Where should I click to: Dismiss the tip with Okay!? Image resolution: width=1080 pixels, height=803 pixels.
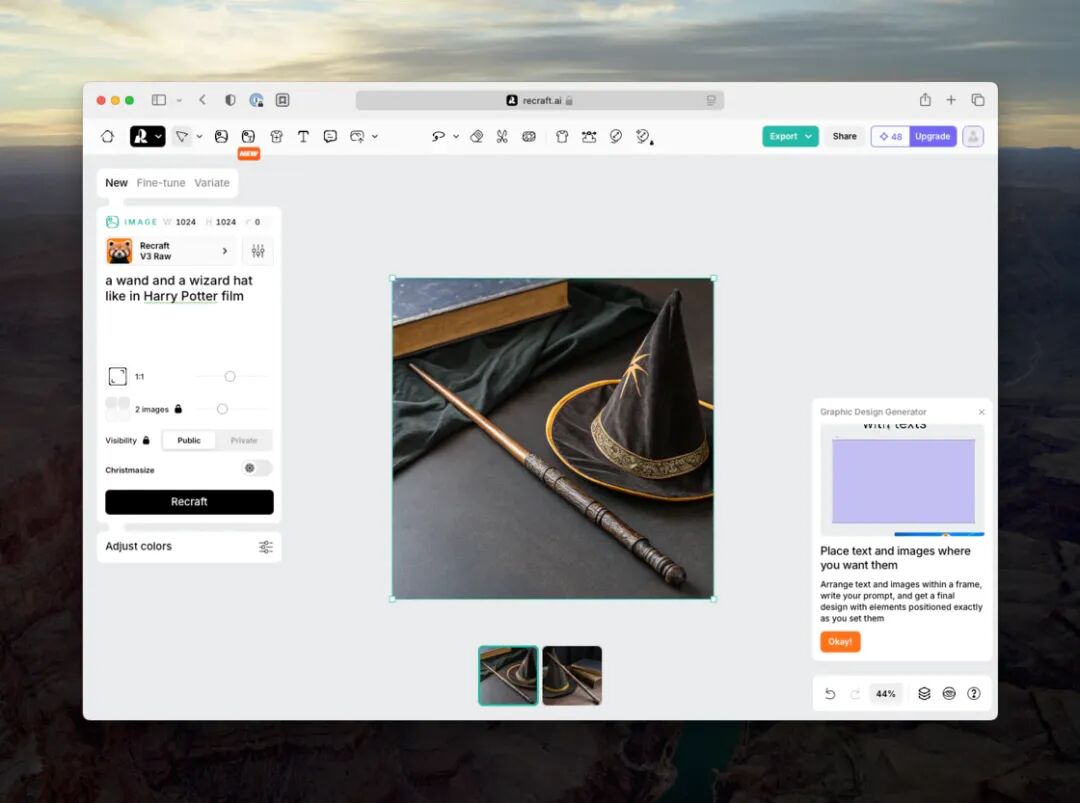[840, 642]
